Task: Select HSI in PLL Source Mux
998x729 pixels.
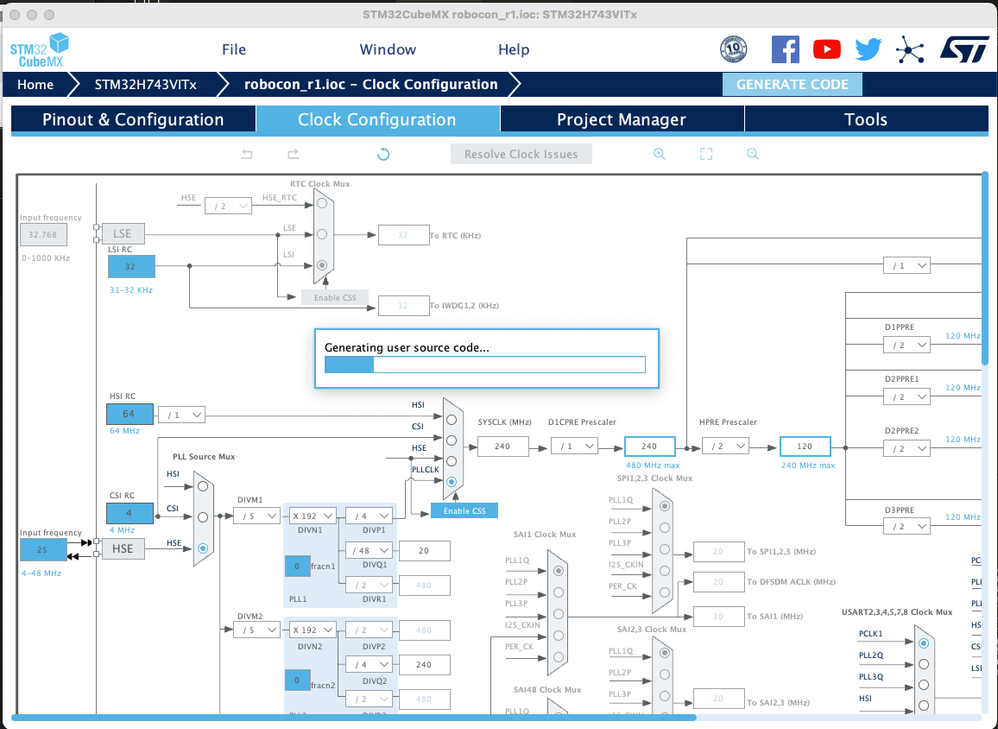Action: coord(203,486)
